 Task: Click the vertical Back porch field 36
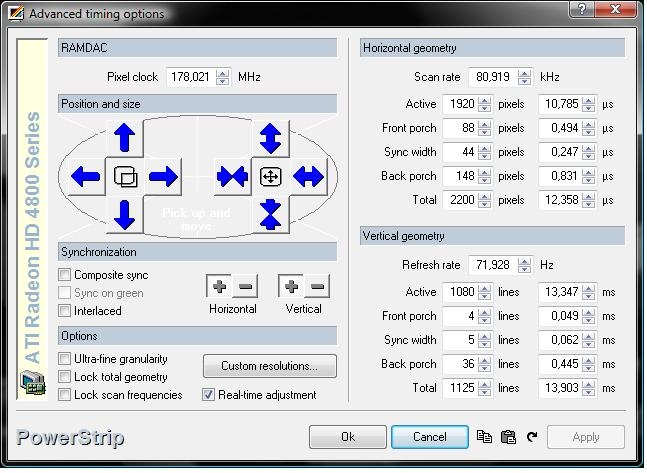pos(460,364)
